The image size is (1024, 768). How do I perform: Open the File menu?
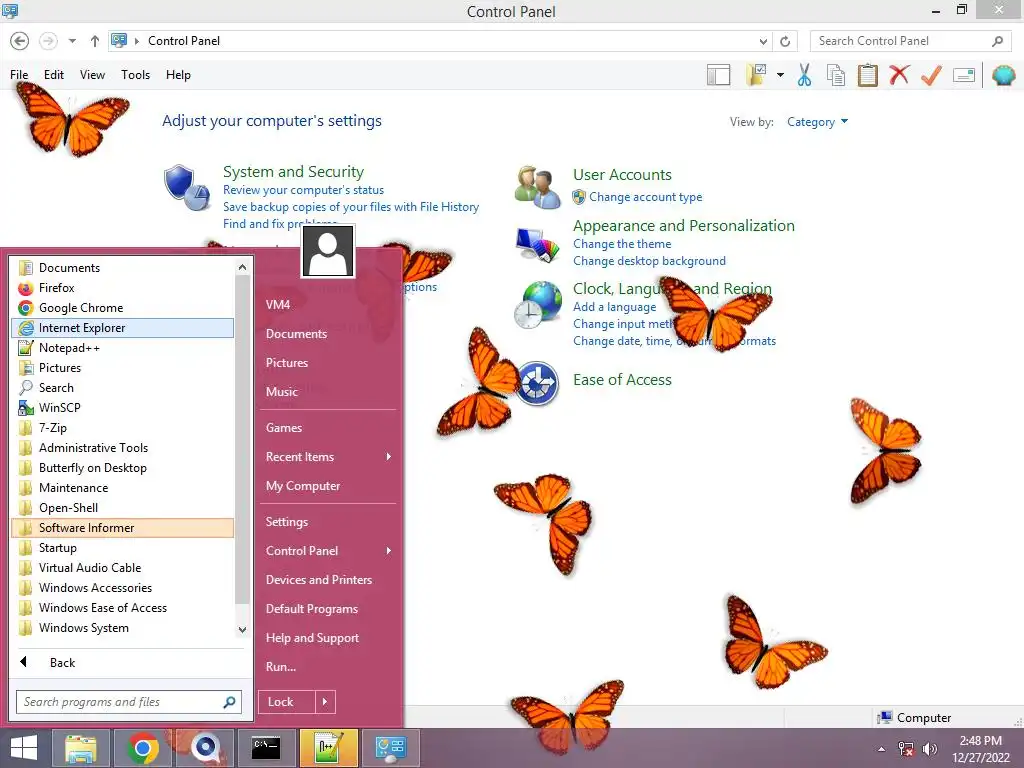point(19,74)
